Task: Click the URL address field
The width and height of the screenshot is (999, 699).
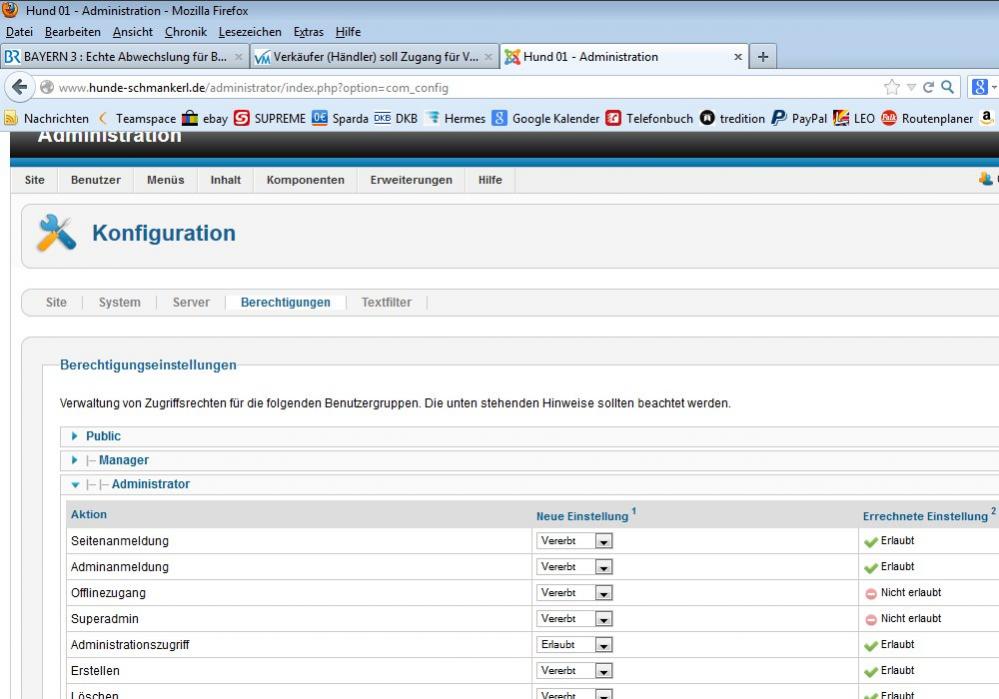Action: pyautogui.click(x=450, y=88)
